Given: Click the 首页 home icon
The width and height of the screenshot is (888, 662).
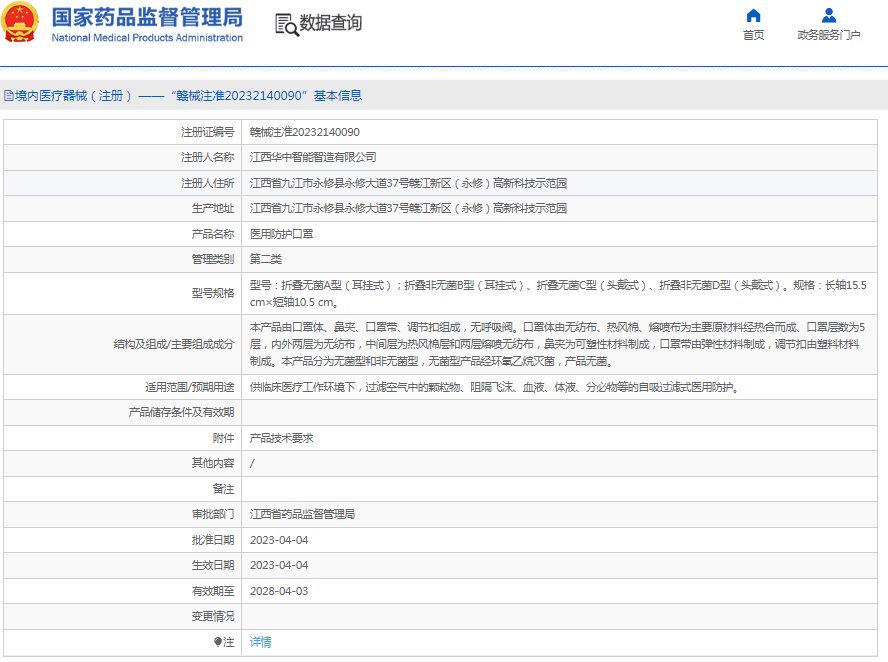Looking at the screenshot, I should pyautogui.click(x=753, y=15).
